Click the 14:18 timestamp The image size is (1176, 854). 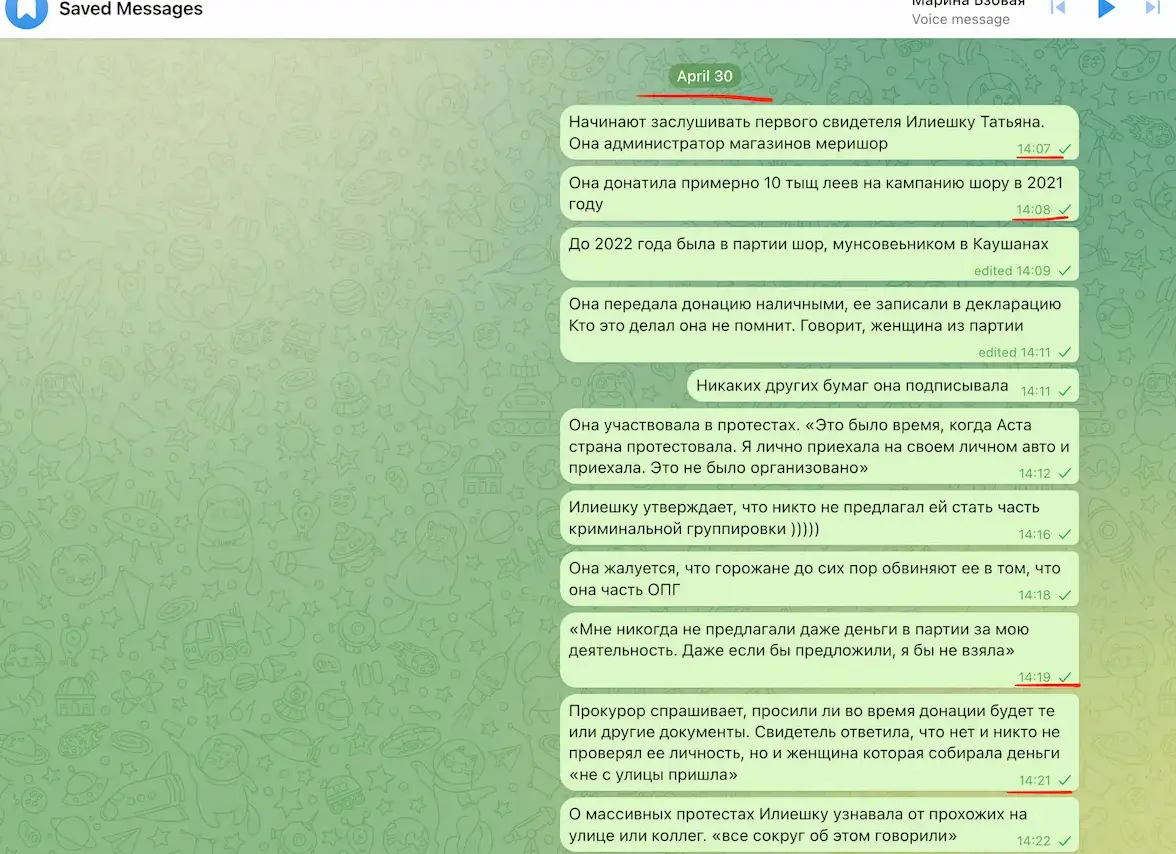click(1034, 595)
